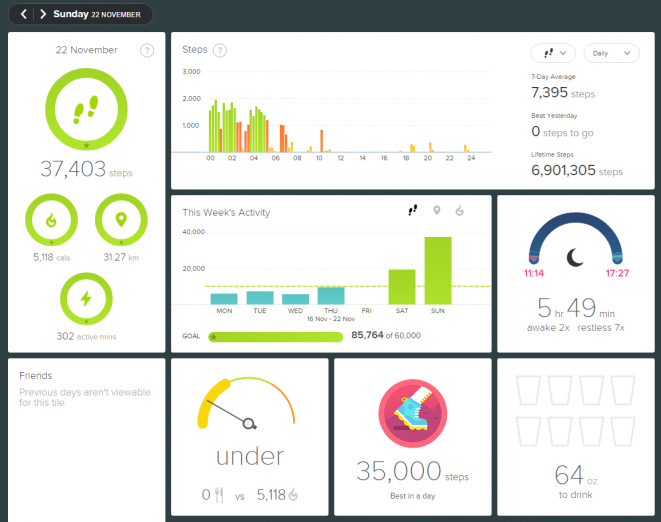Open the steps metric dropdown
The height and width of the screenshot is (522, 661).
[x=553, y=54]
